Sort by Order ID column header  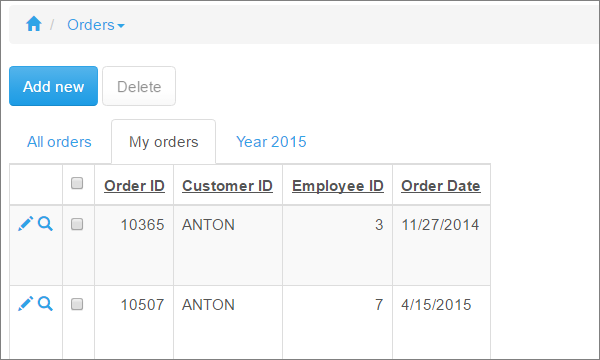click(x=134, y=186)
